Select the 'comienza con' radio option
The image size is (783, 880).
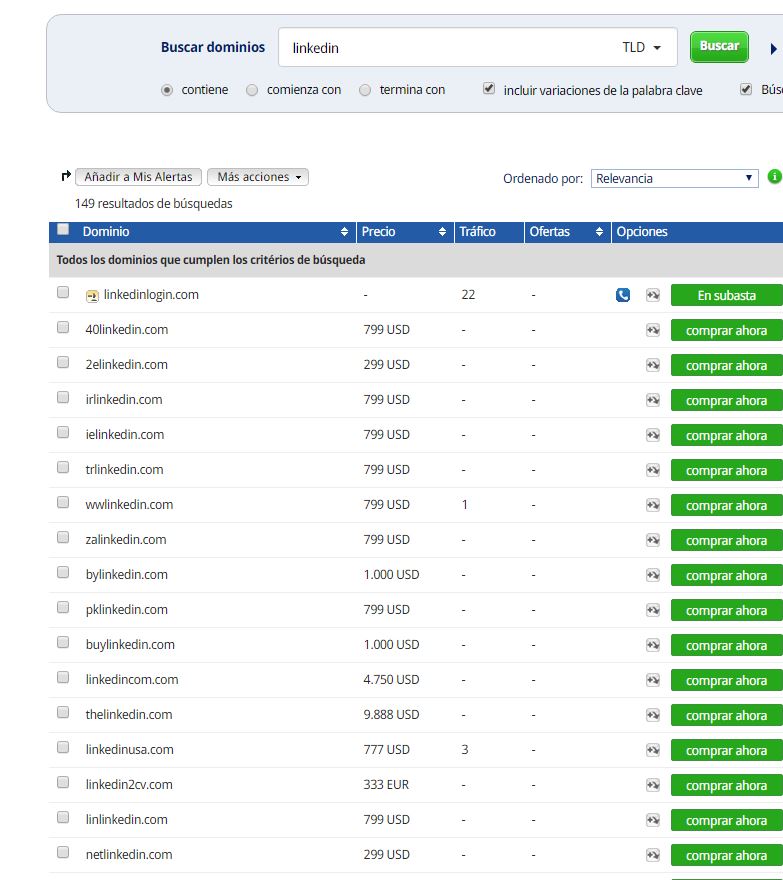pos(252,90)
